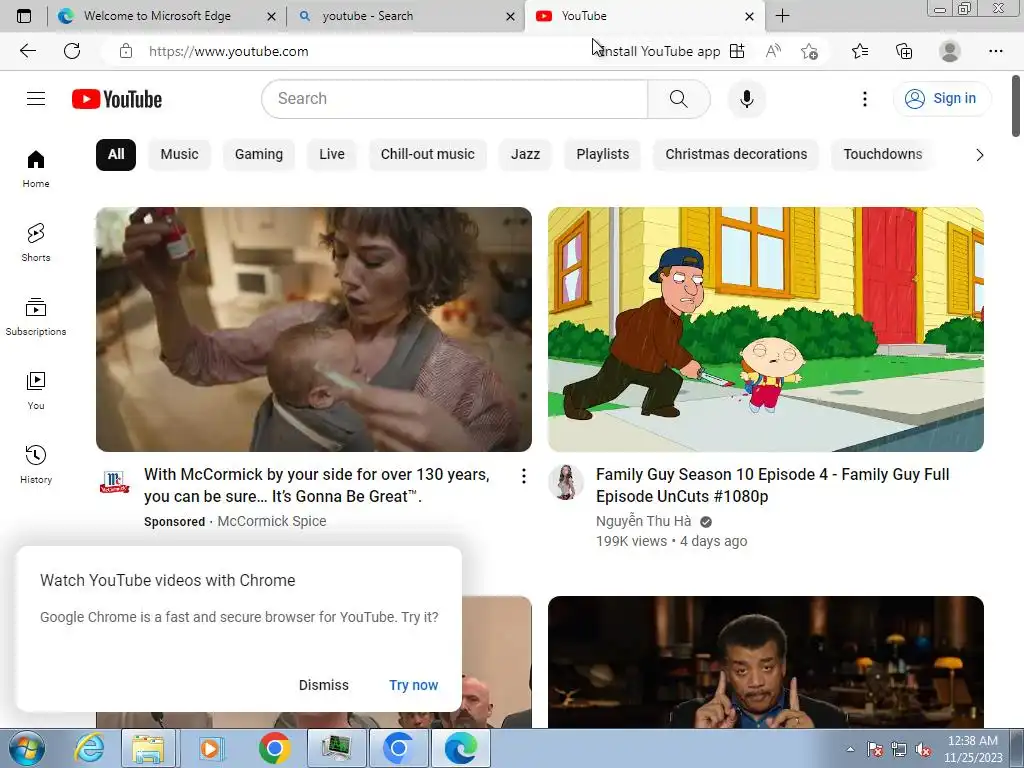This screenshot has width=1024, height=768.
Task: Click the Install YouTube app icon
Action: (x=737, y=51)
